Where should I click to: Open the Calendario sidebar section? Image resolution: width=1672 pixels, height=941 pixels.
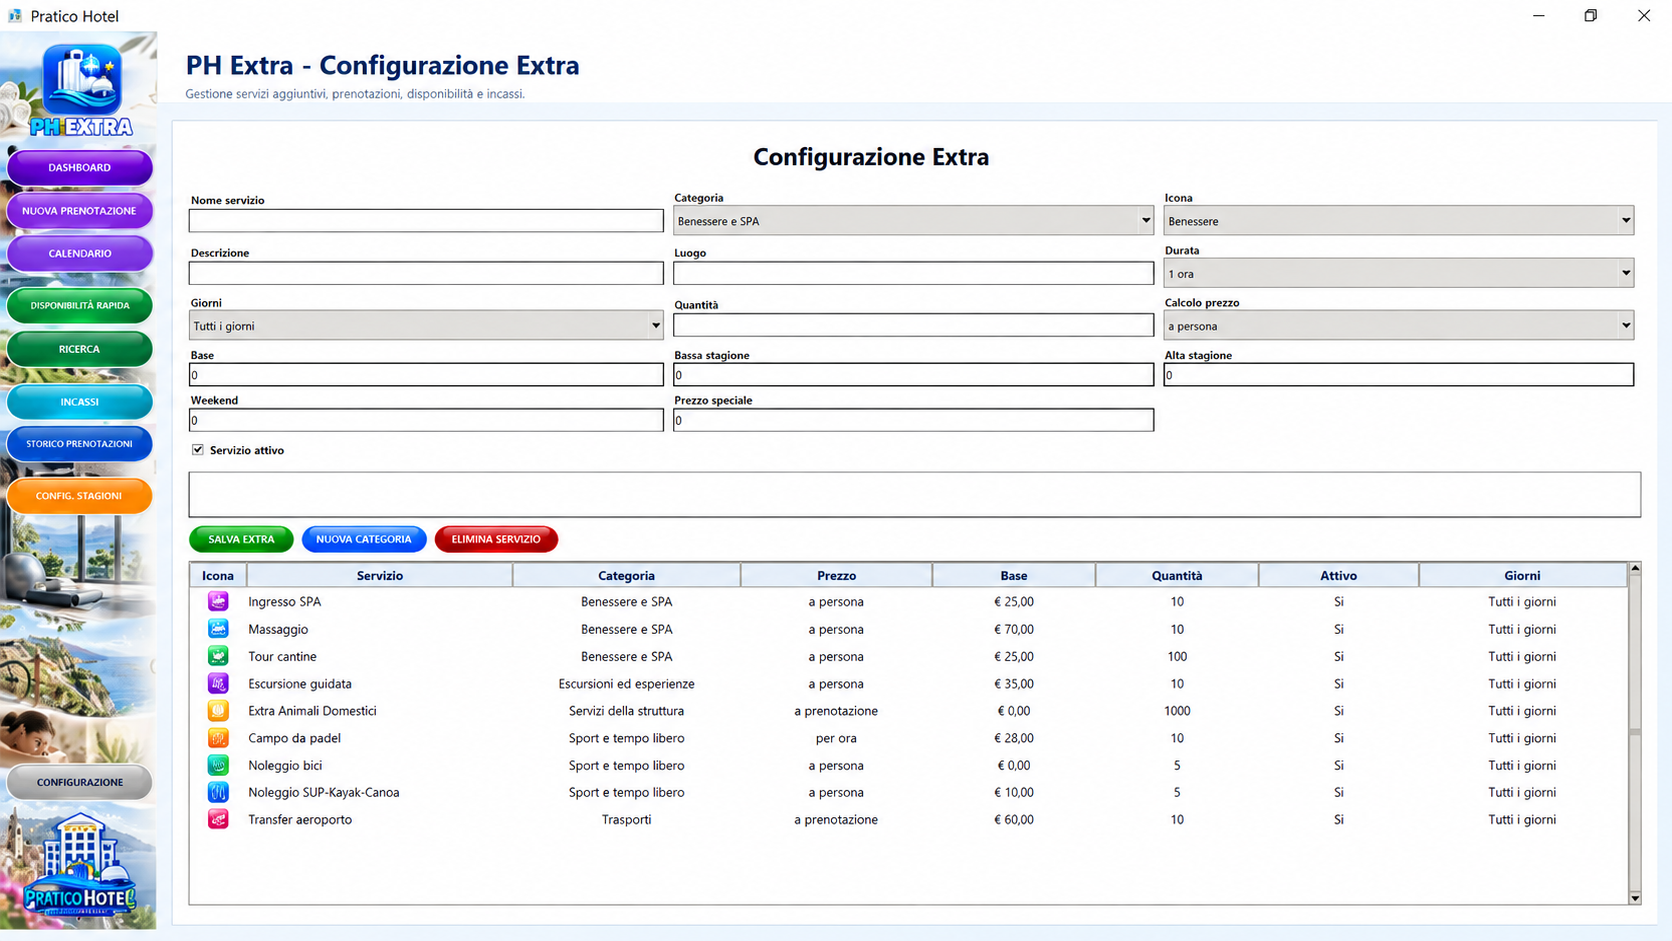[x=80, y=254]
